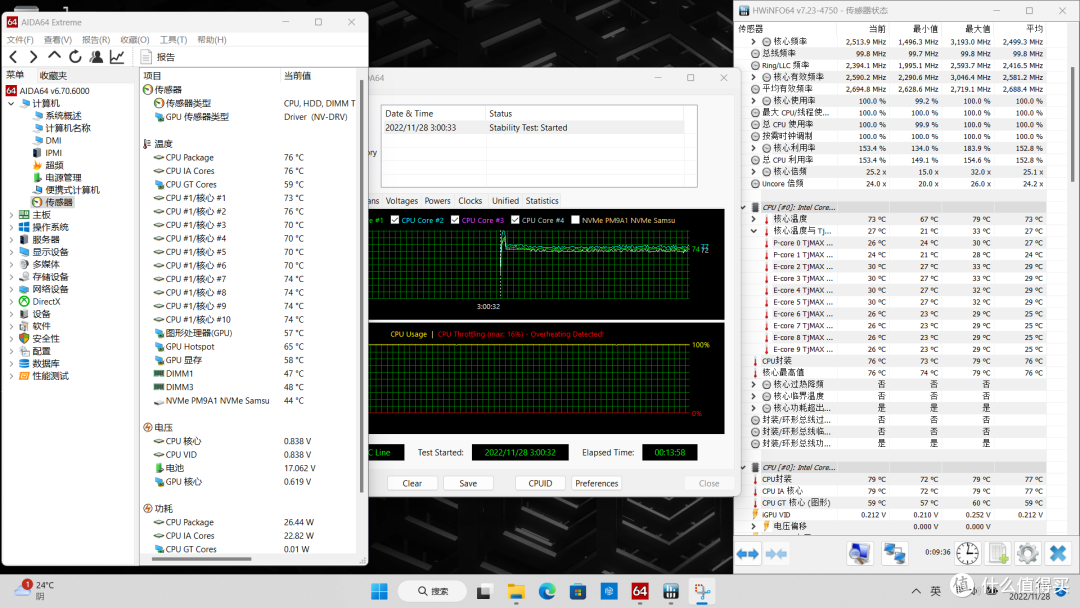Image resolution: width=1080 pixels, height=608 pixels.
Task: Switch to Clocks tab
Action: coord(470,201)
